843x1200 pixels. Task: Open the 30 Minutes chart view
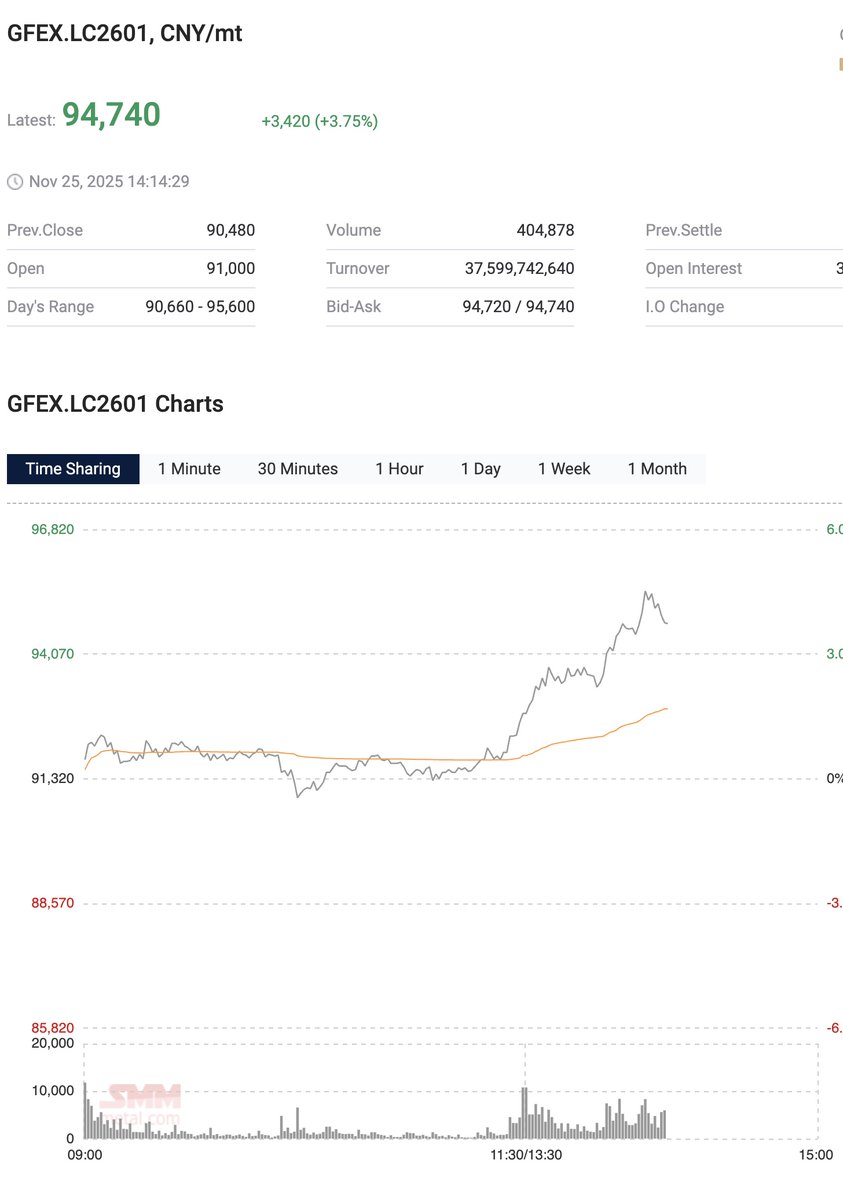click(296, 468)
